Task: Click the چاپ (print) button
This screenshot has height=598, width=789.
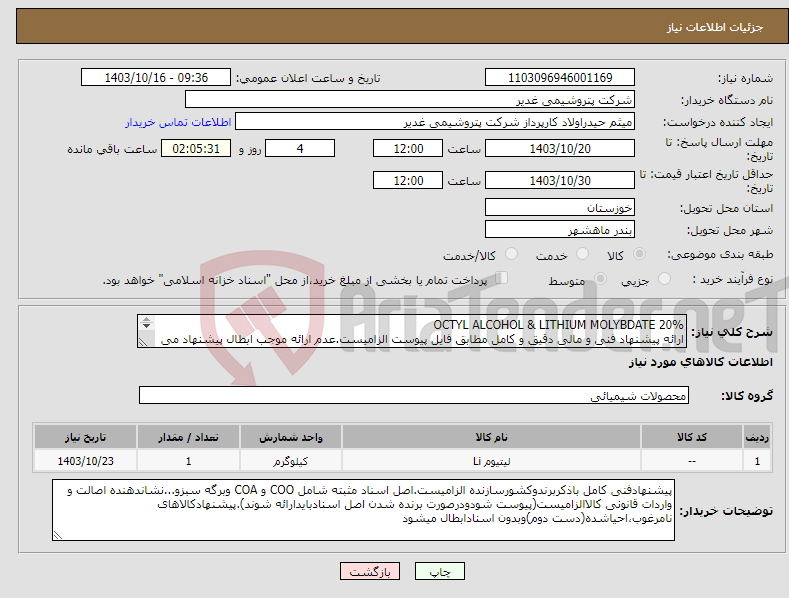Action: click(439, 571)
